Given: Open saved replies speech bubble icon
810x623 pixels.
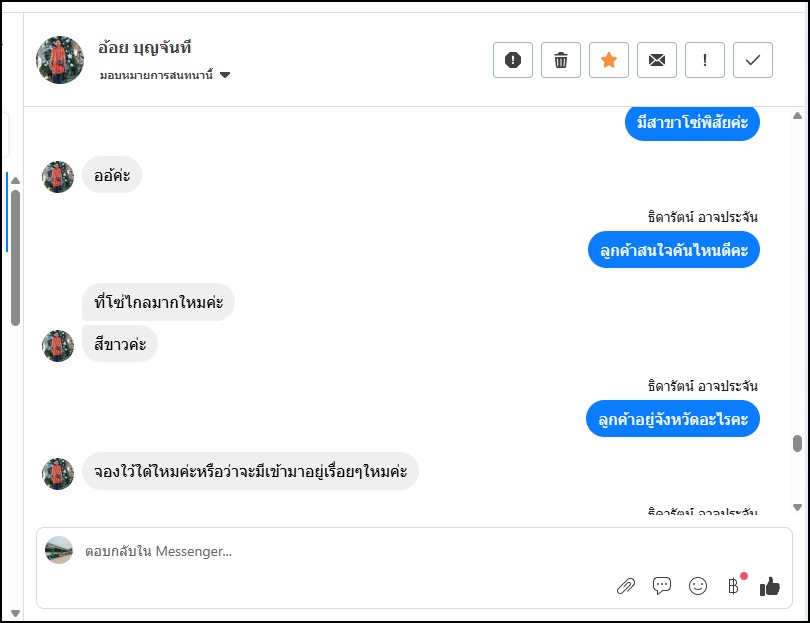Looking at the screenshot, I should 661,586.
